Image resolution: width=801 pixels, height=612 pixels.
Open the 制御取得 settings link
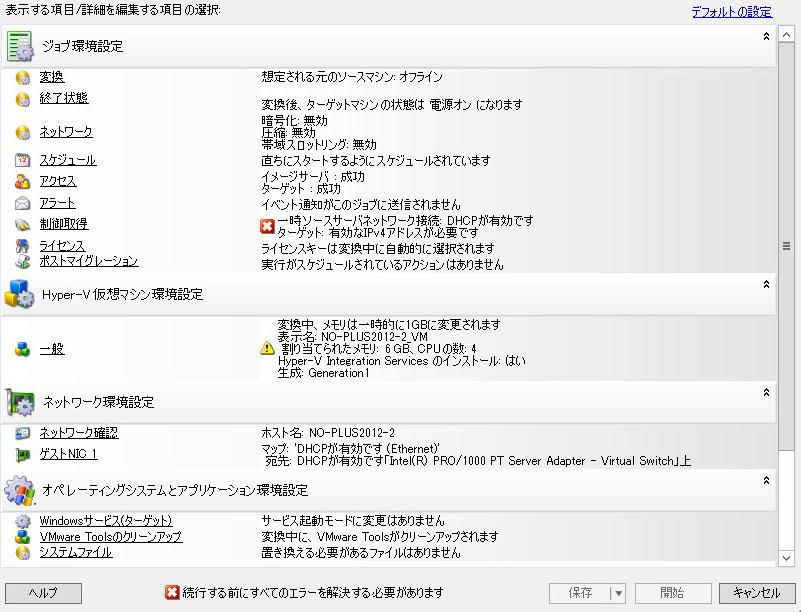tap(64, 224)
